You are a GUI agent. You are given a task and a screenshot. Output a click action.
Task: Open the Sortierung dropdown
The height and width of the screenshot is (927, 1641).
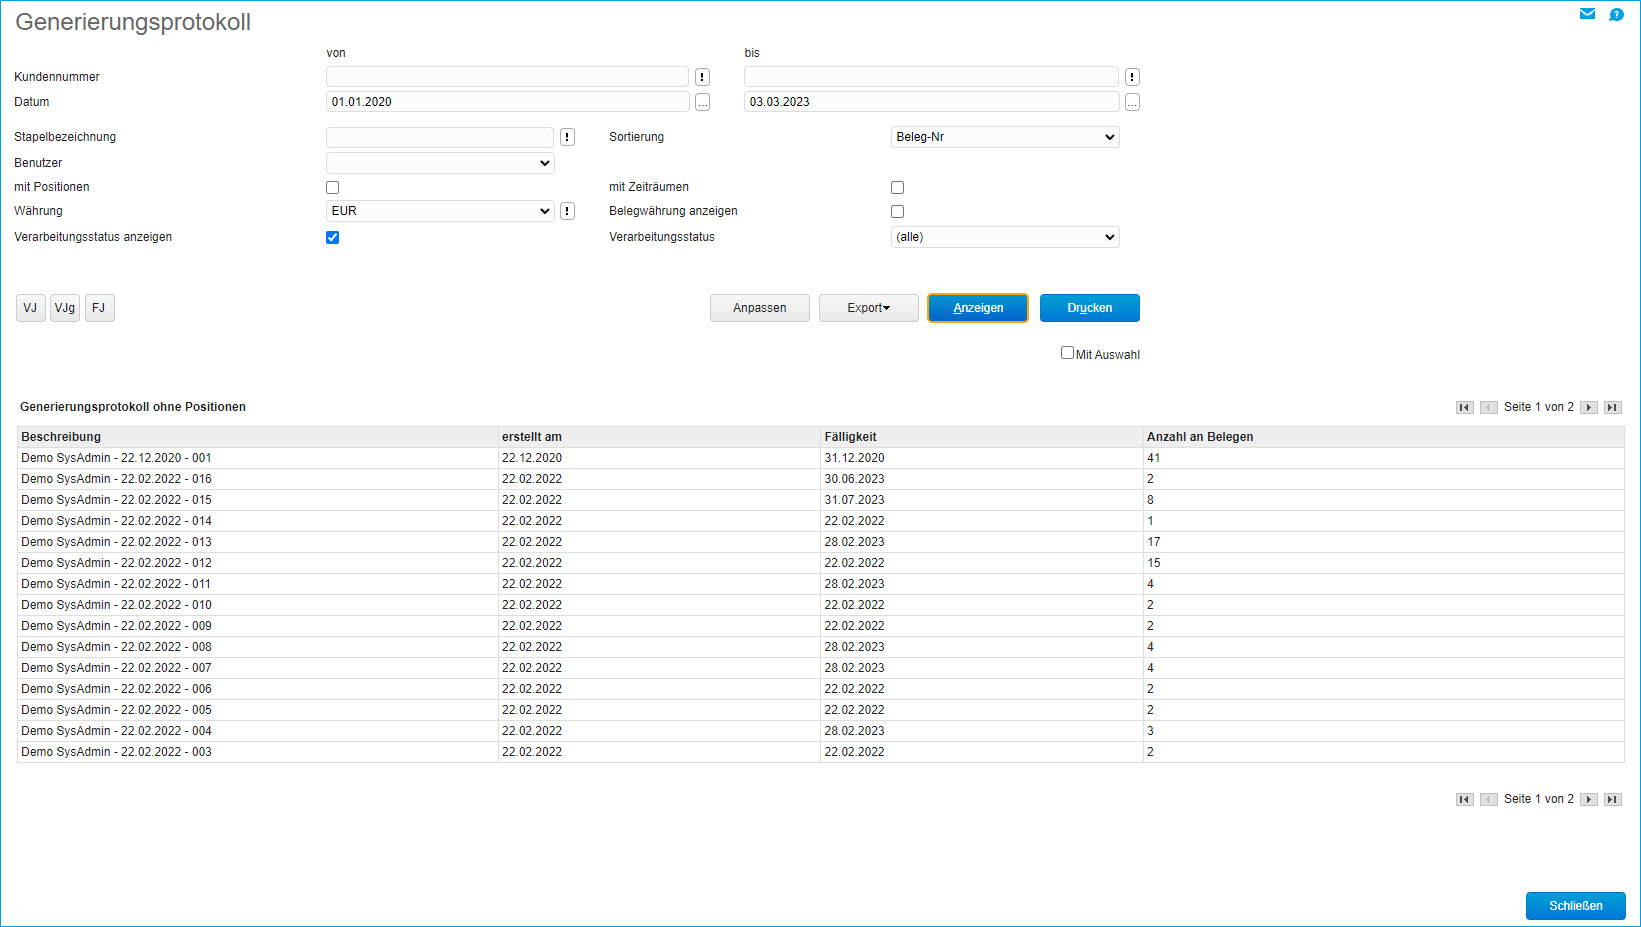click(1004, 137)
